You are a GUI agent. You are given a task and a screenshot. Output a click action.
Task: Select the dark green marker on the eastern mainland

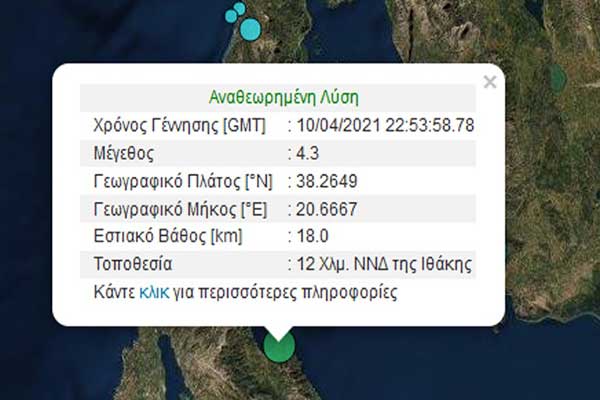(557, 77)
